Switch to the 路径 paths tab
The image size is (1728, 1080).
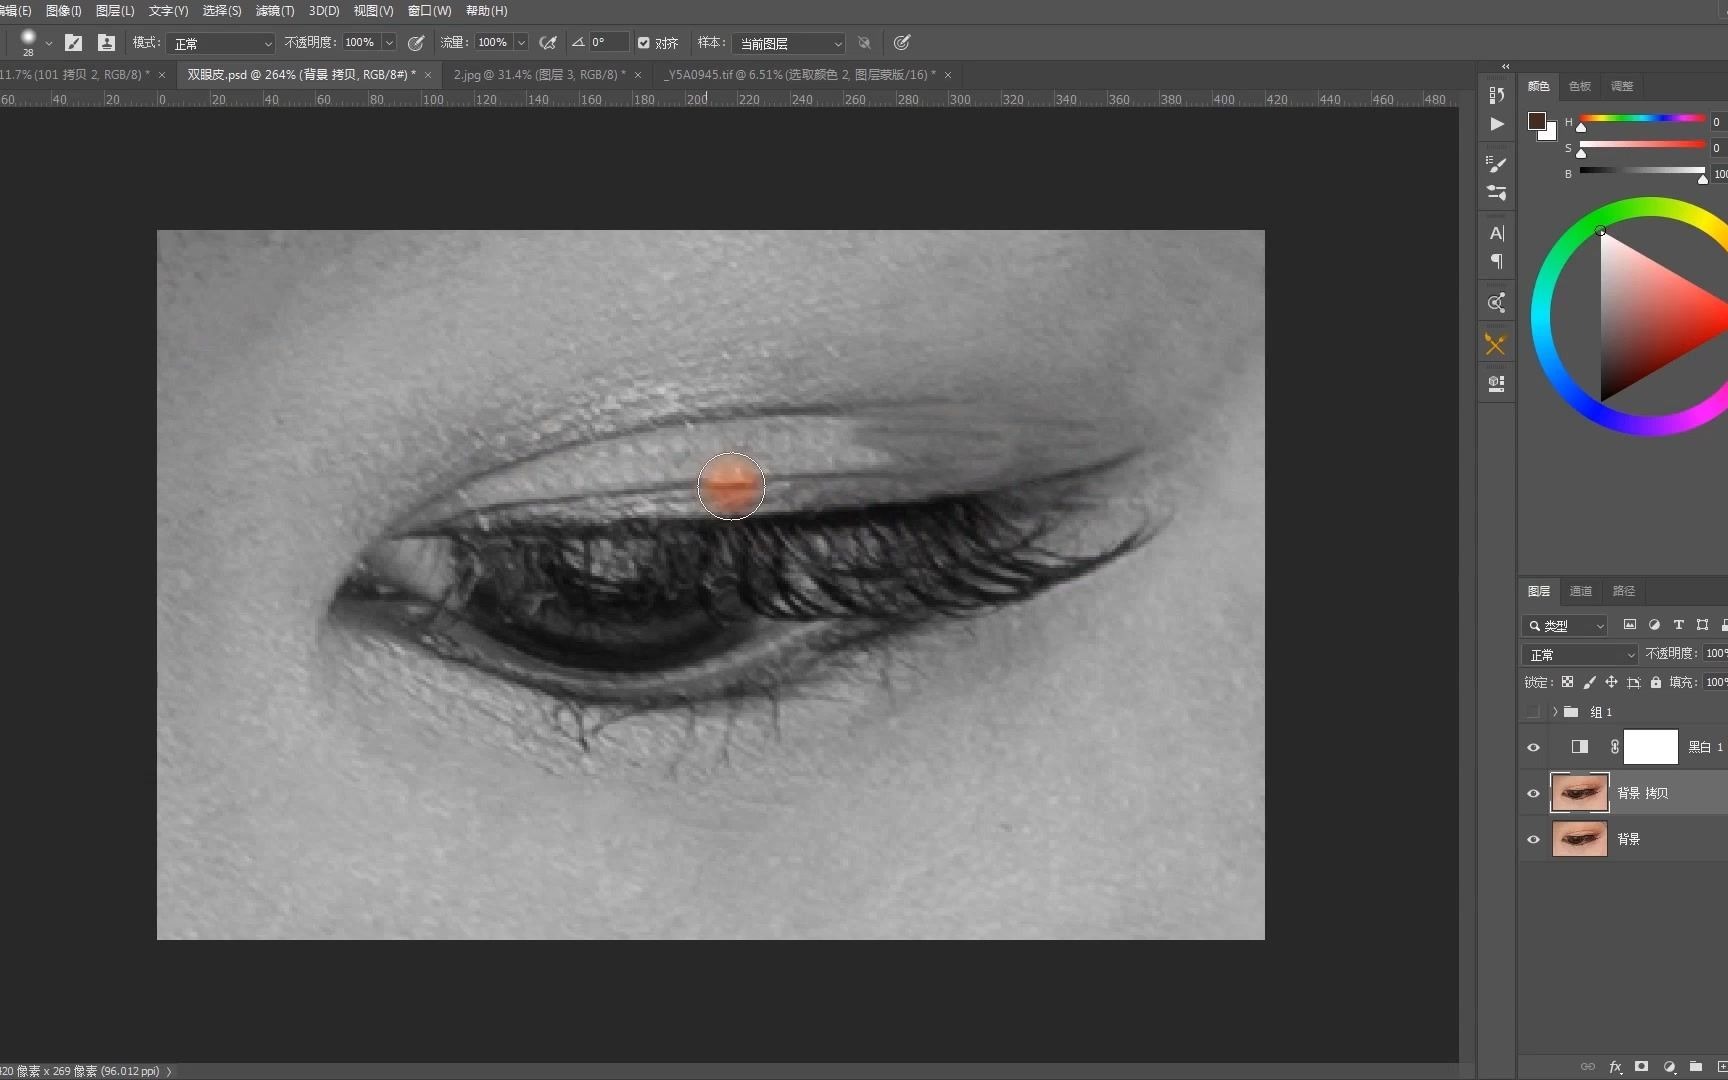1624,591
